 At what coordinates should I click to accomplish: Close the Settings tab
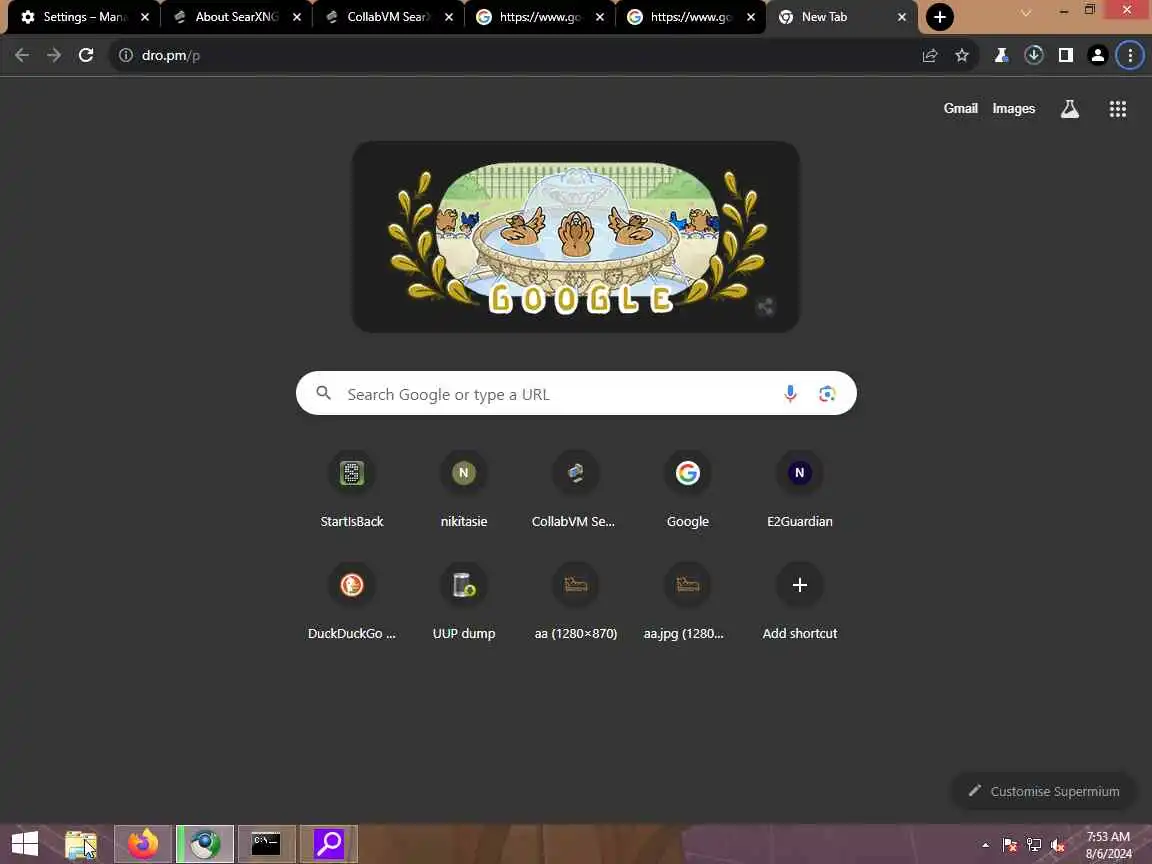145,17
